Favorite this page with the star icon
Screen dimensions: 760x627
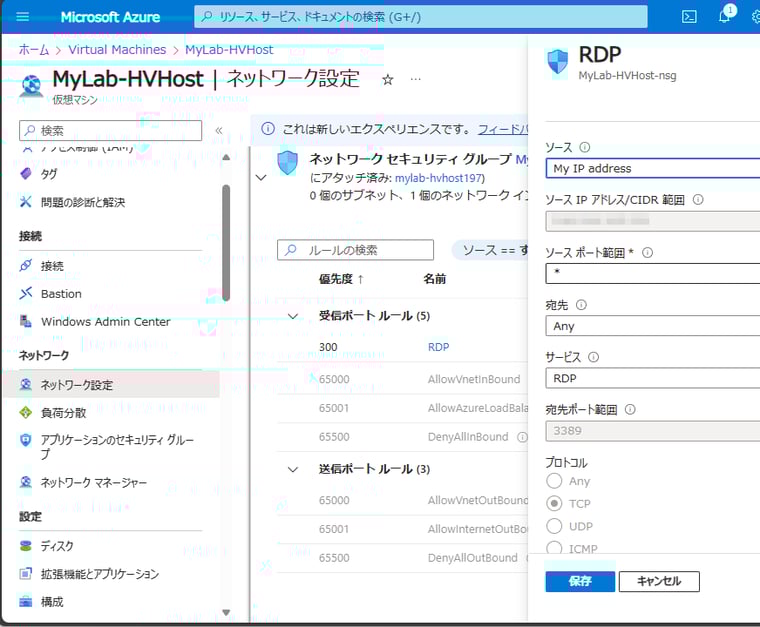(387, 79)
